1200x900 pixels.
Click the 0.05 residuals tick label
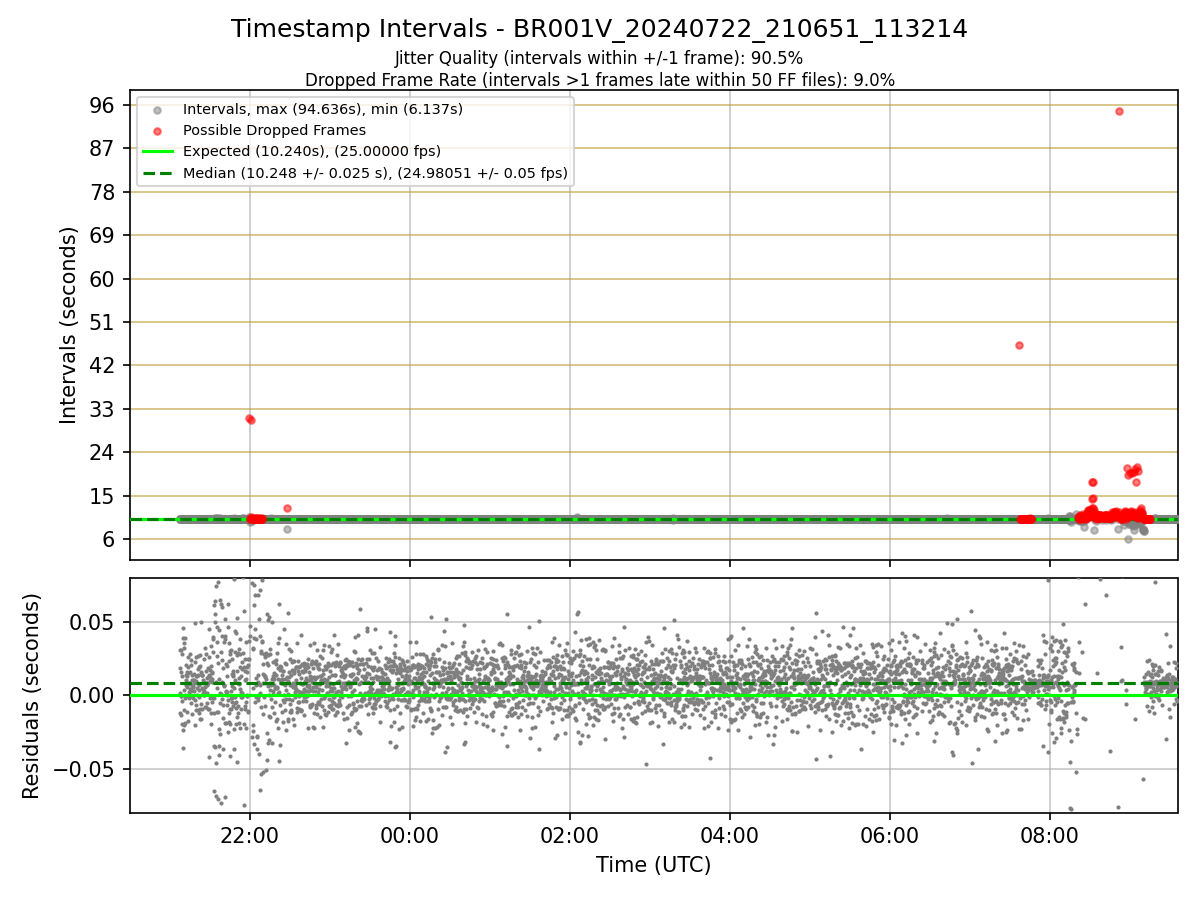tap(94, 622)
